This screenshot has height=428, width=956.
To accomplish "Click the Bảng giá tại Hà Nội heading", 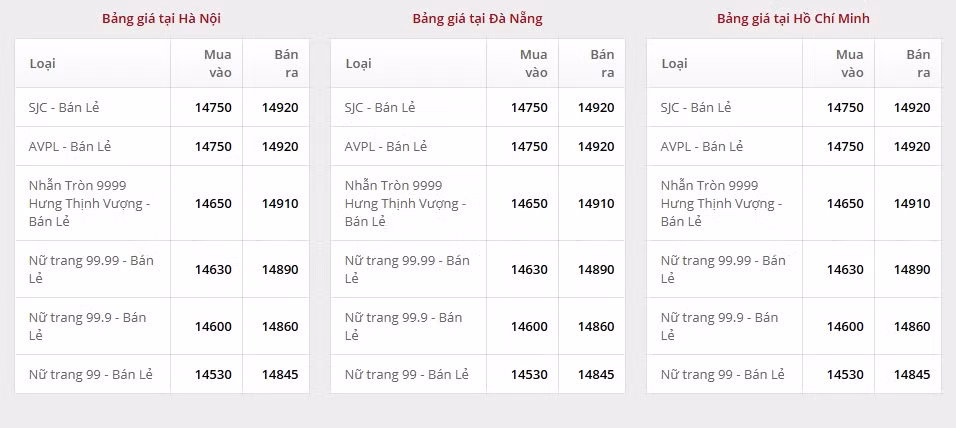I will (162, 19).
